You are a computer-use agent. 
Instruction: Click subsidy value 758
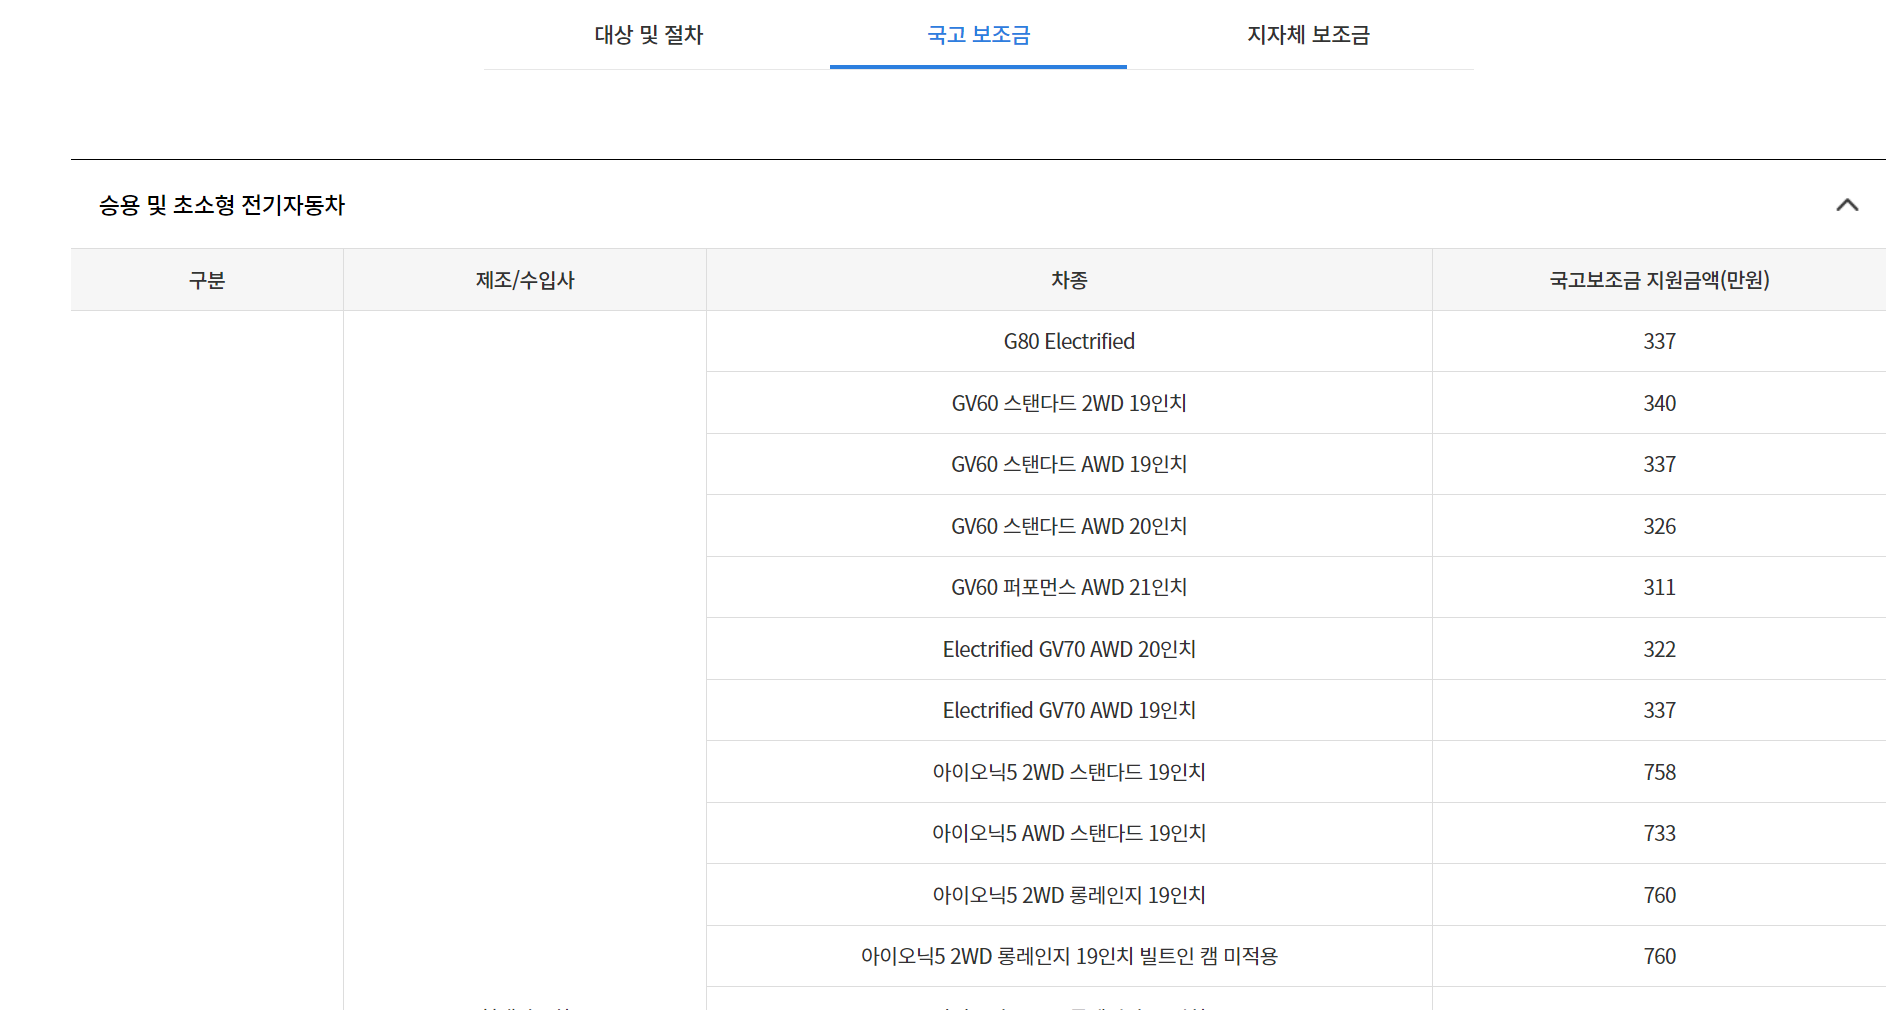click(1659, 772)
